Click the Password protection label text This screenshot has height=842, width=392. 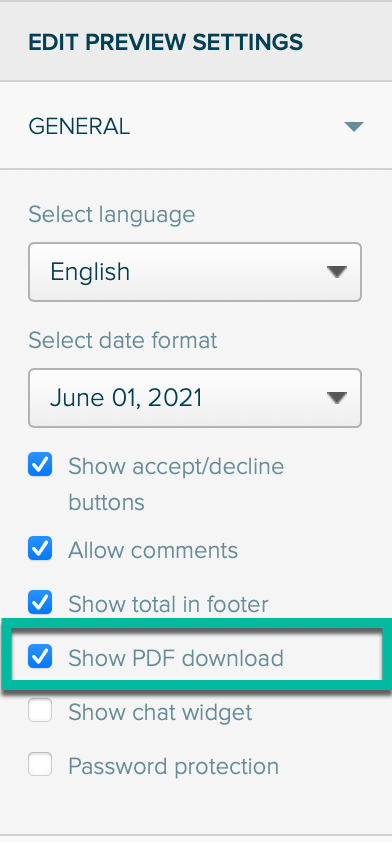(173, 766)
